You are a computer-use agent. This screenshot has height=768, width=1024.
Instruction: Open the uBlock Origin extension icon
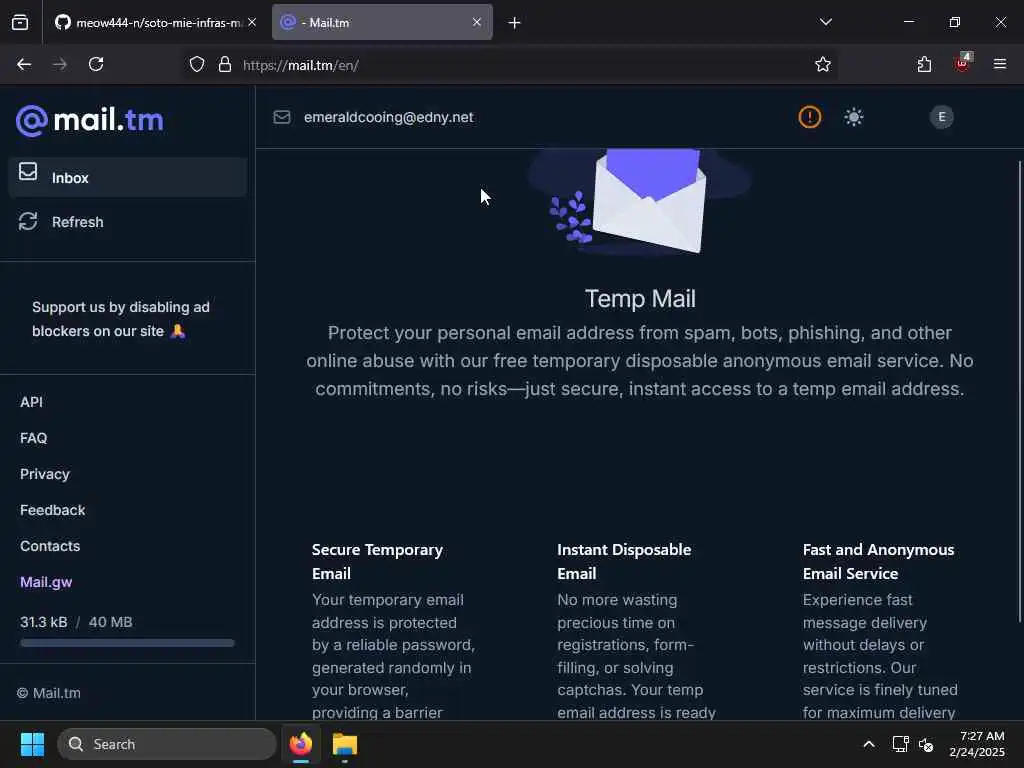click(x=963, y=63)
